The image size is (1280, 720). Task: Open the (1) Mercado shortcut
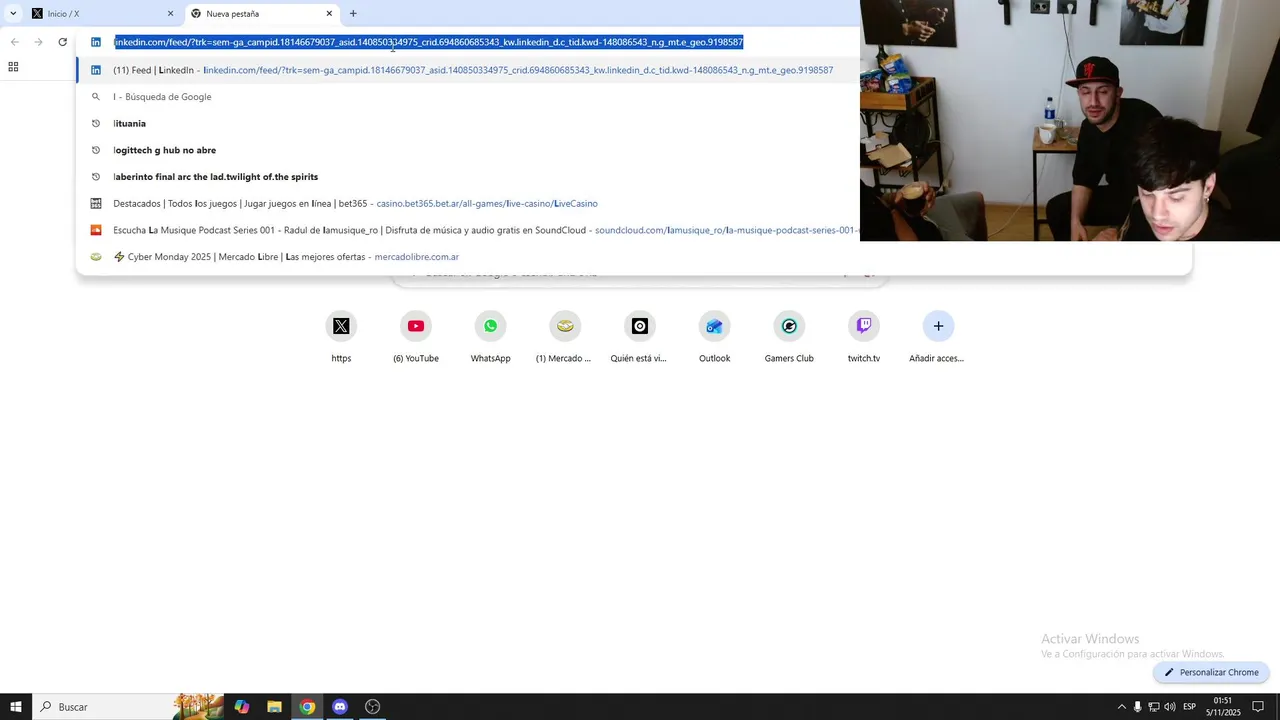point(565,337)
